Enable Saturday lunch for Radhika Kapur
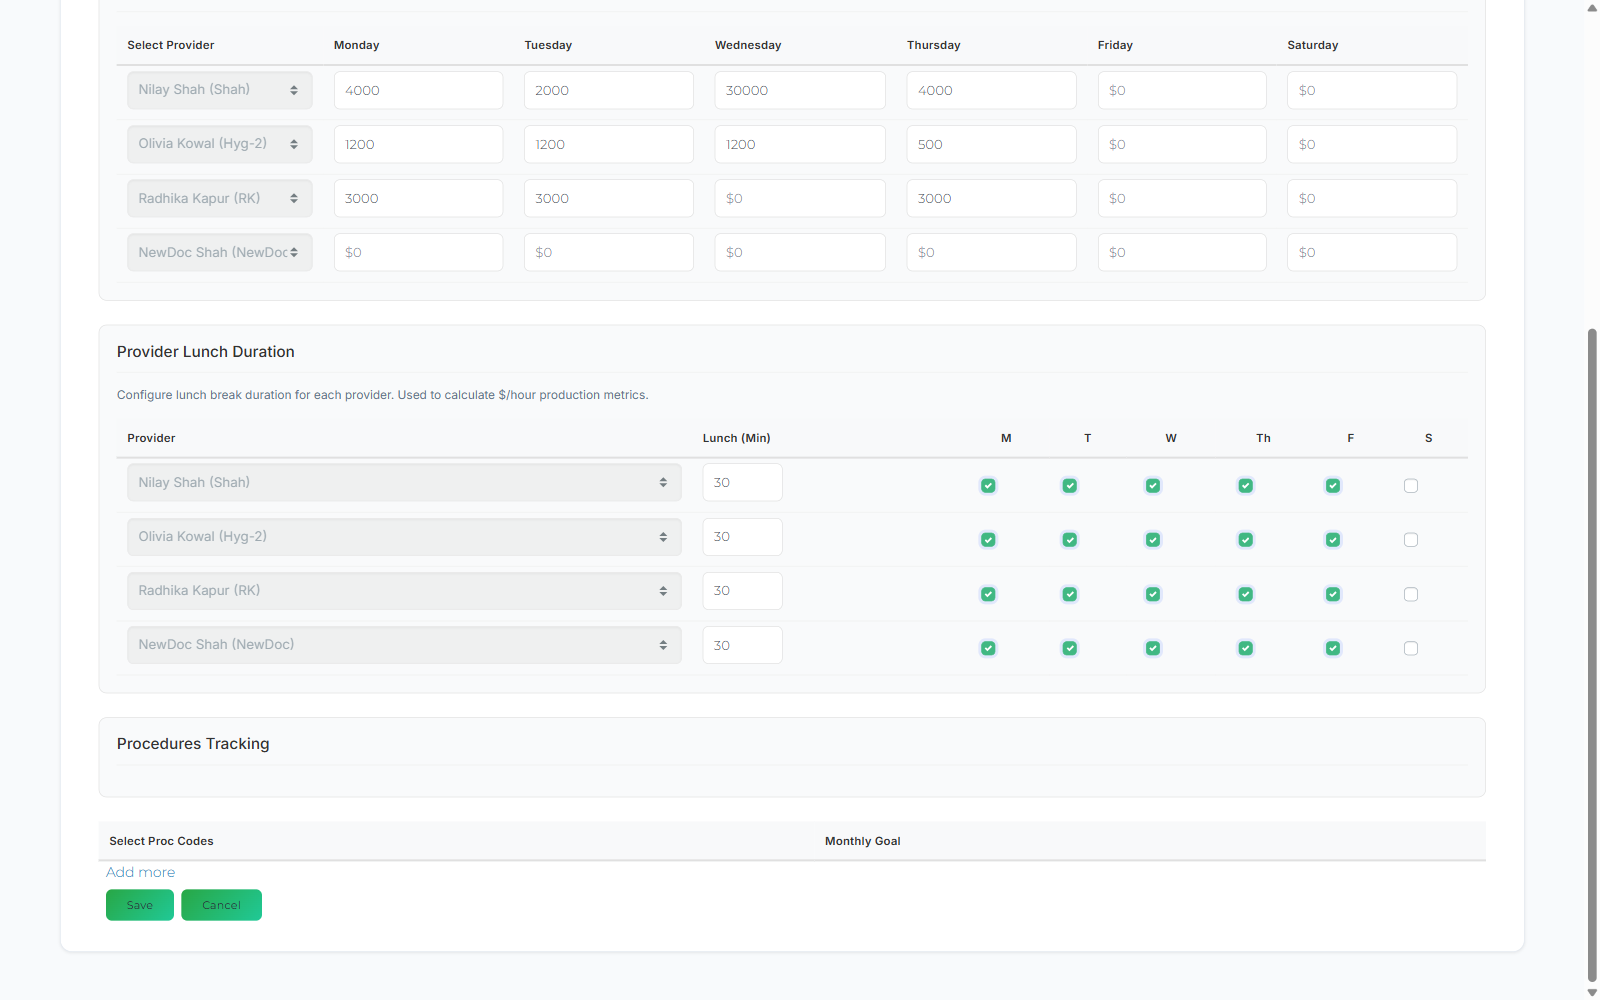Image resolution: width=1600 pixels, height=1000 pixels. click(1410, 594)
